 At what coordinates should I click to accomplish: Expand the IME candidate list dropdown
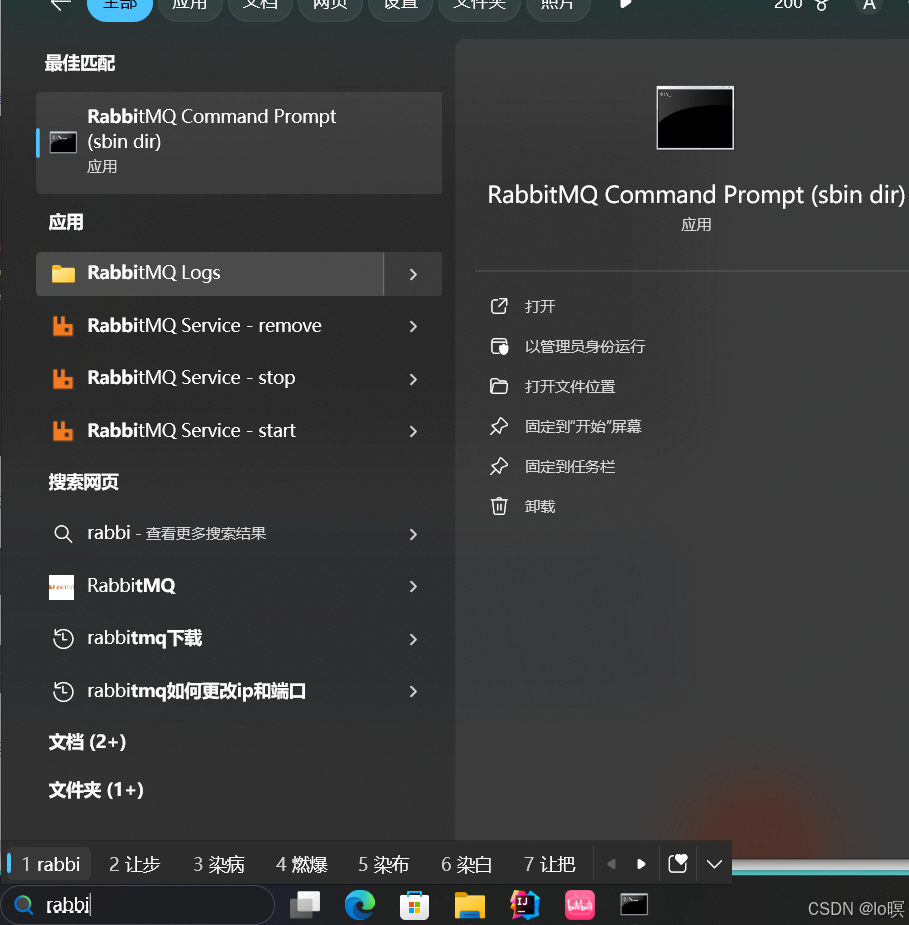click(714, 865)
